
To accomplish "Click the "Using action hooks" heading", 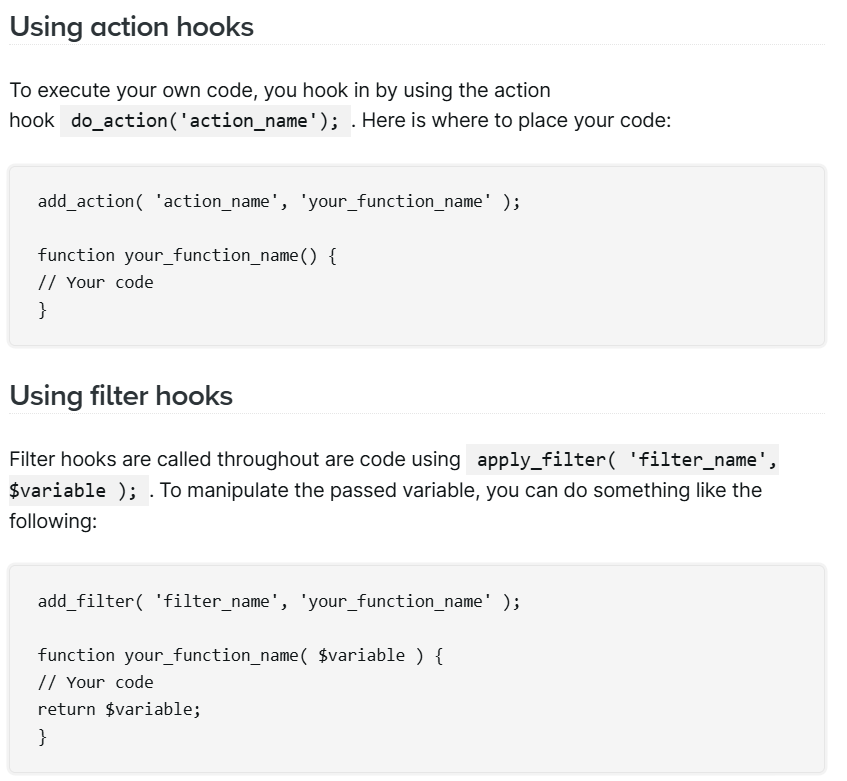I will point(131,27).
